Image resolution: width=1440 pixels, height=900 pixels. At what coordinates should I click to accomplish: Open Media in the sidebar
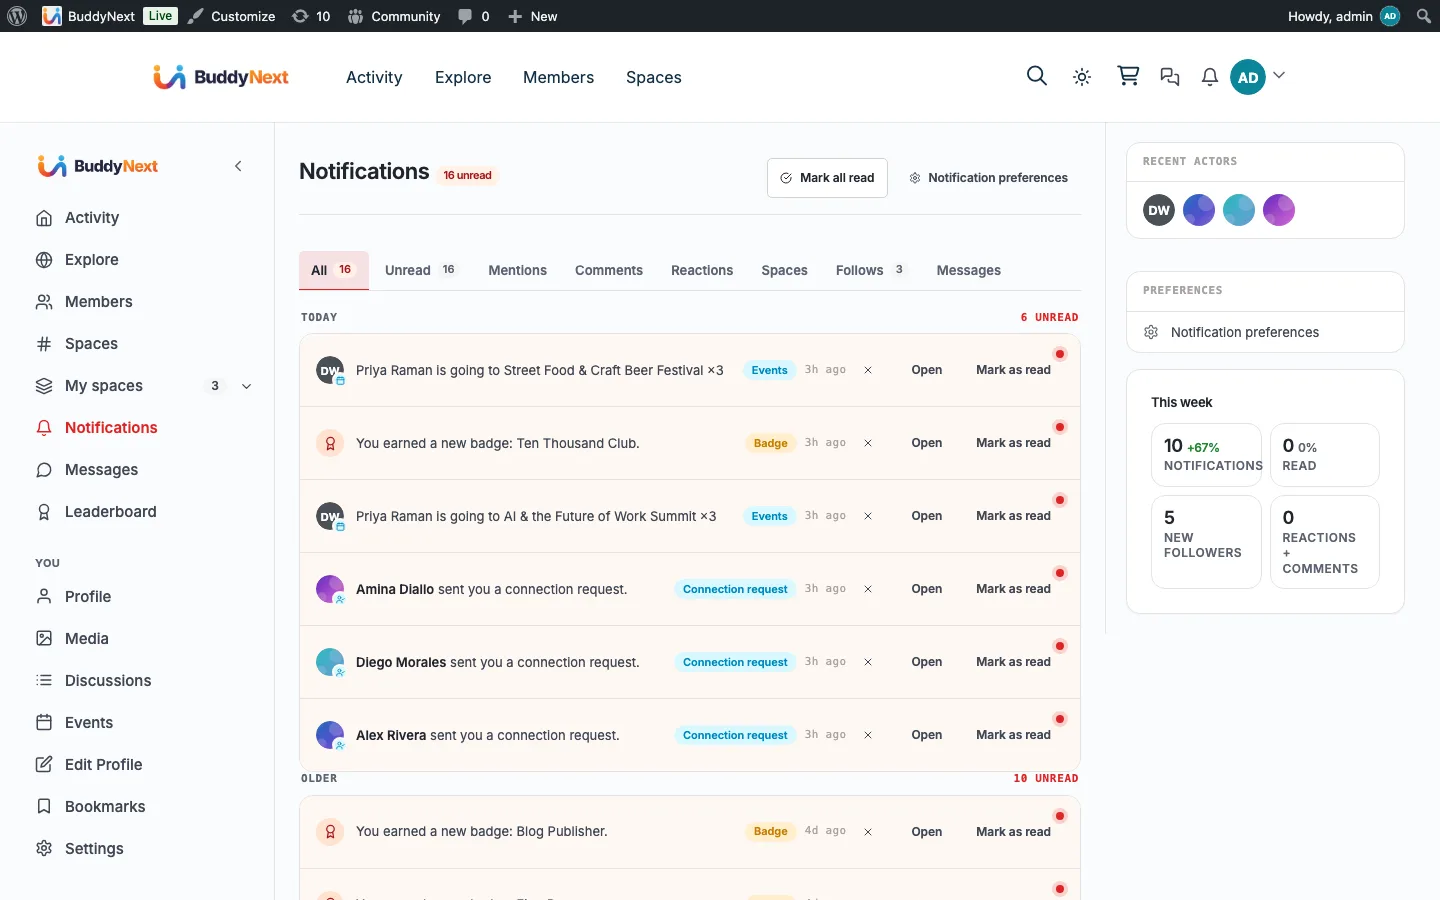coord(86,639)
